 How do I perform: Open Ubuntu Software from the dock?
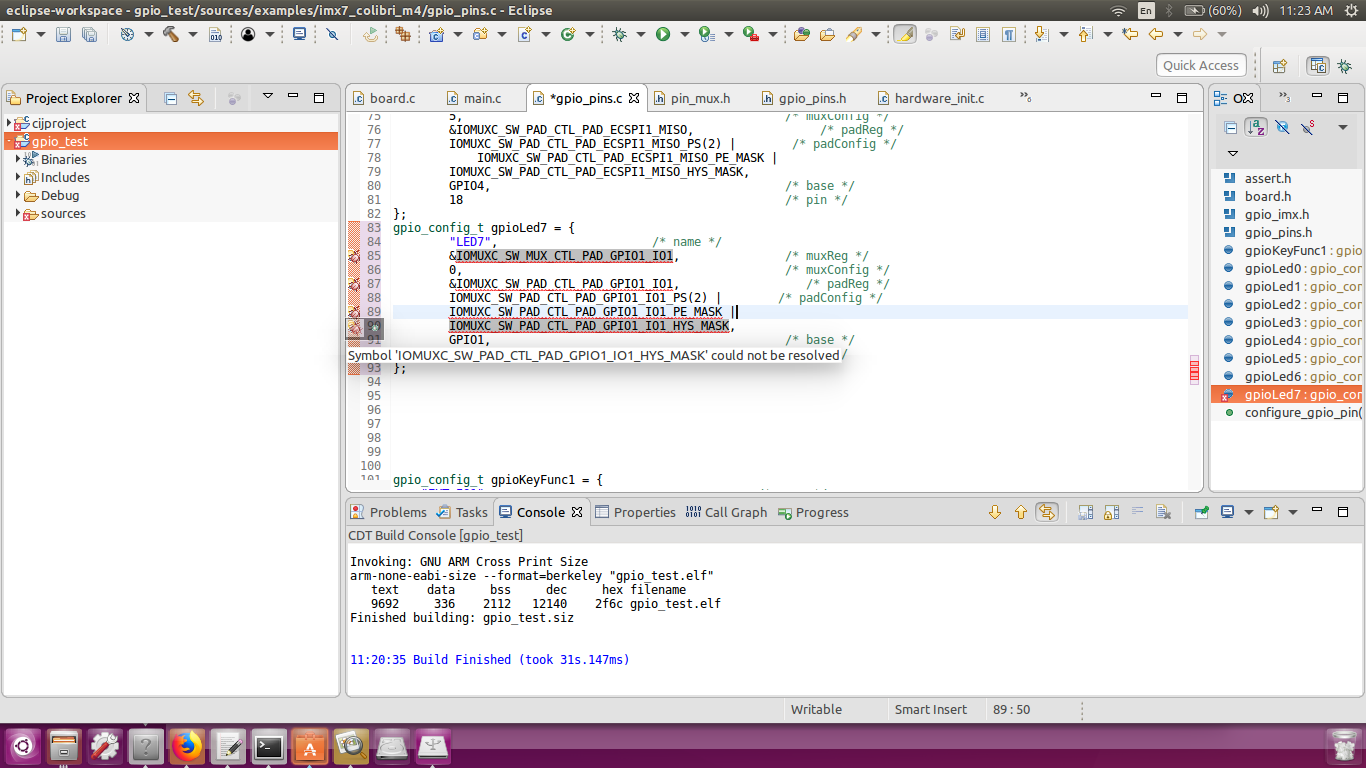pyautogui.click(x=309, y=746)
